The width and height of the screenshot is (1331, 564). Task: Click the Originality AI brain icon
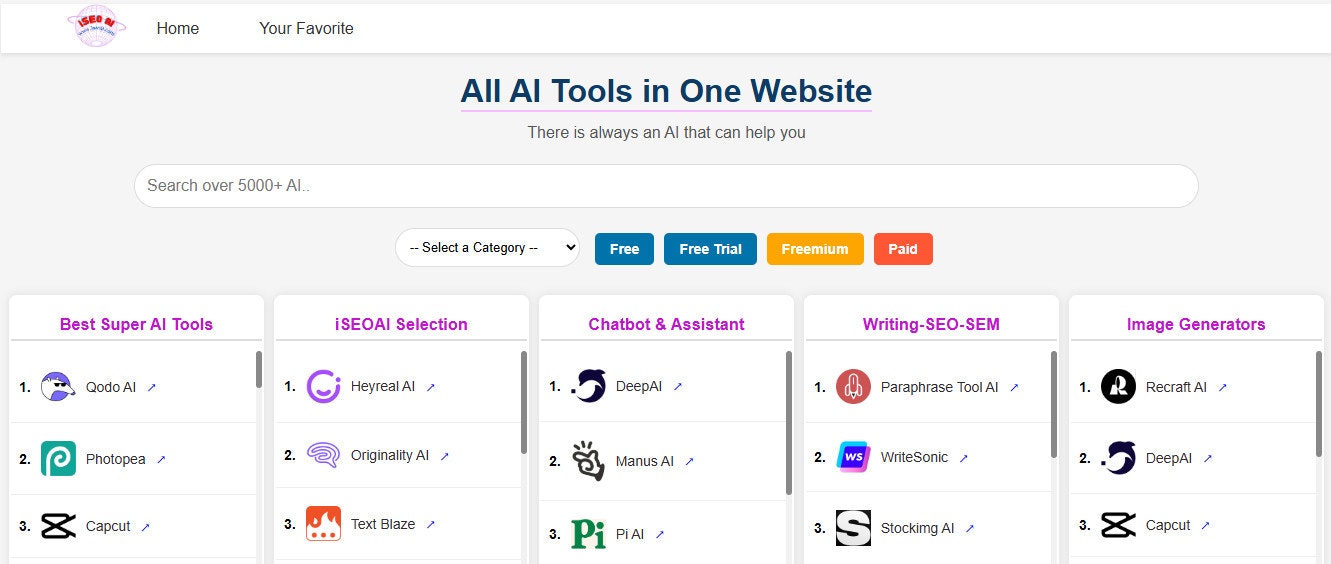pyautogui.click(x=323, y=455)
